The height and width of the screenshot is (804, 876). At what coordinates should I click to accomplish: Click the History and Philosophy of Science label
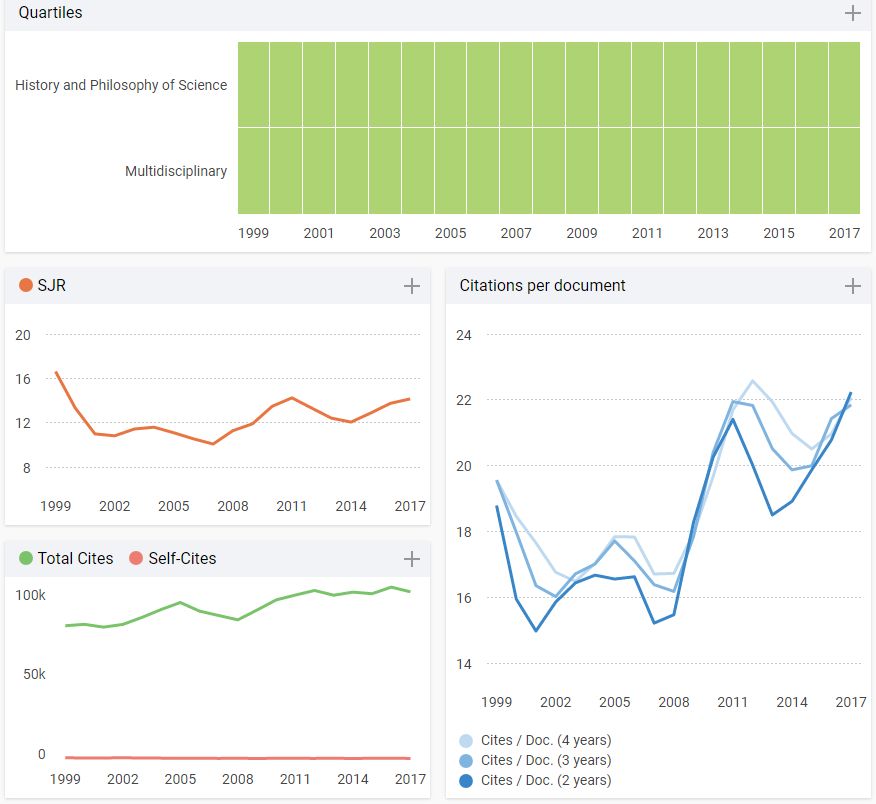[x=121, y=85]
